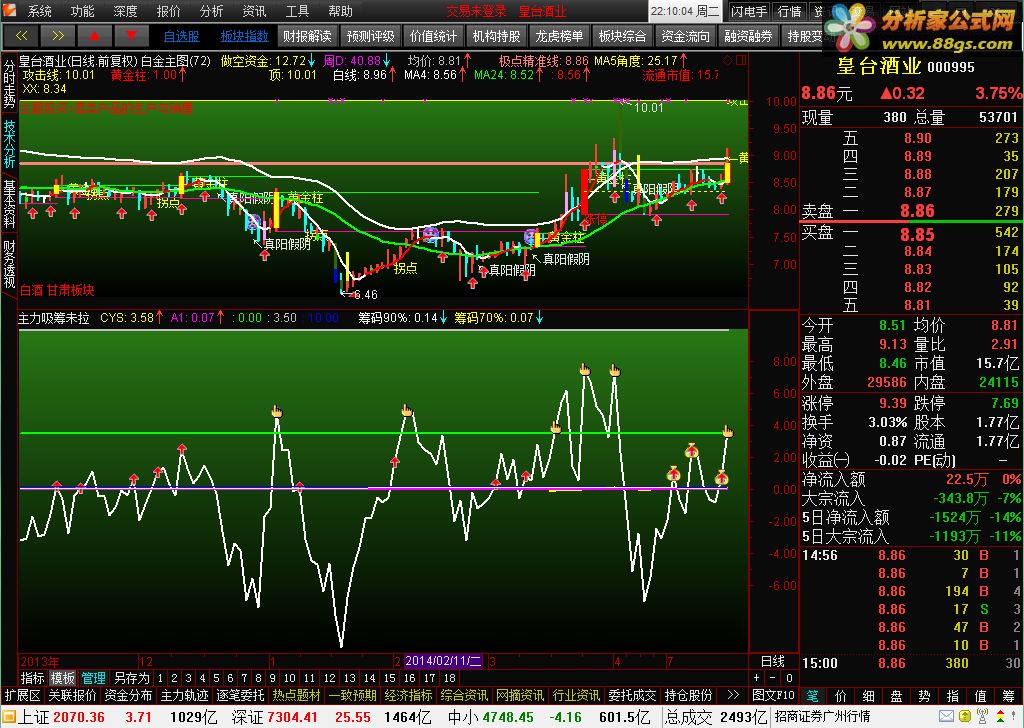
Task: Click the 图文F10 button
Action: coord(773,695)
